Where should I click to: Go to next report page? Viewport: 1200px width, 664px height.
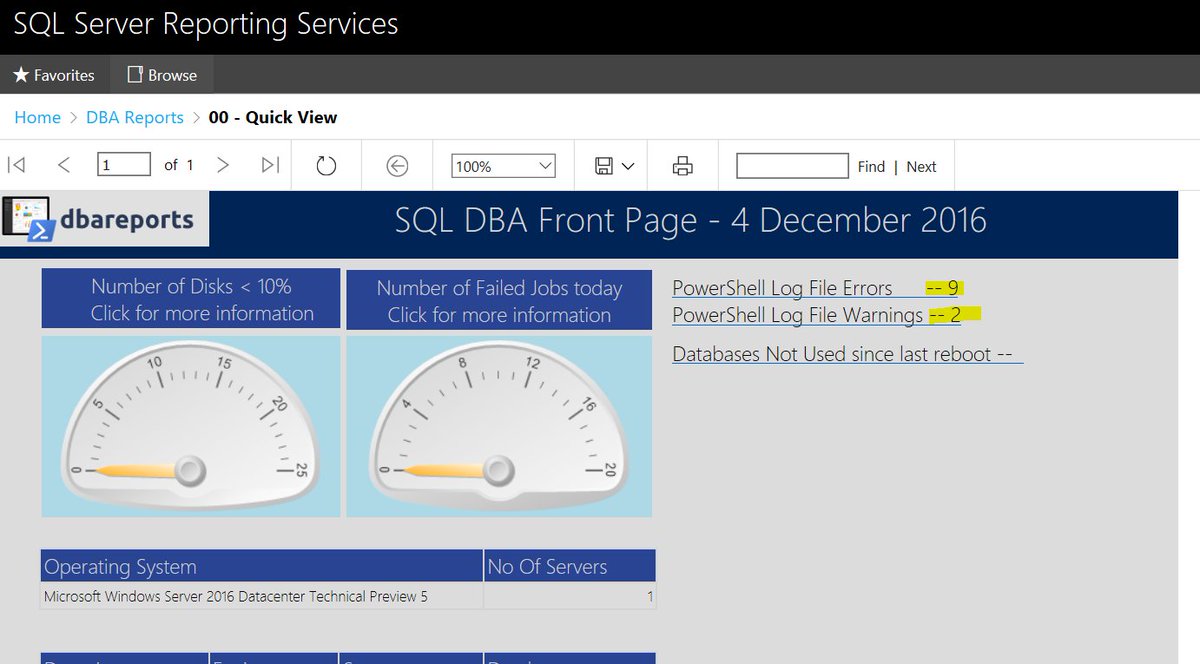(x=223, y=165)
